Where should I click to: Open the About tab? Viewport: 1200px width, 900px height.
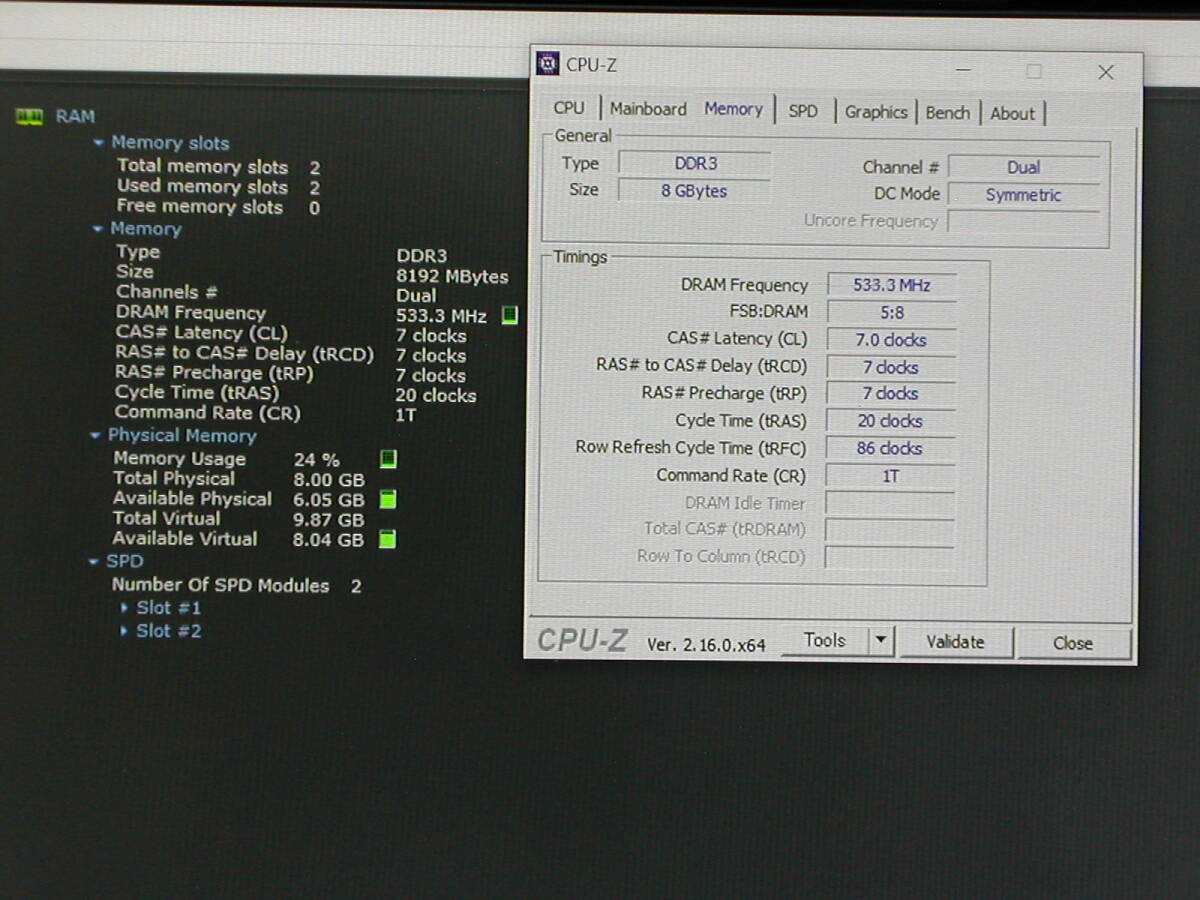[1012, 113]
